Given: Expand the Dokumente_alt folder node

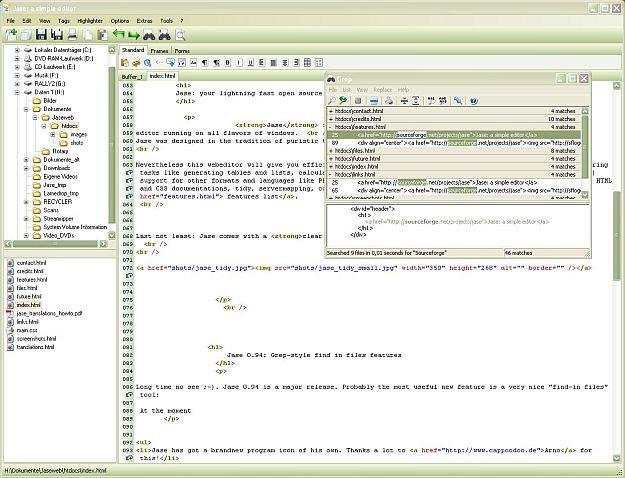Looking at the screenshot, I should click(24, 160).
